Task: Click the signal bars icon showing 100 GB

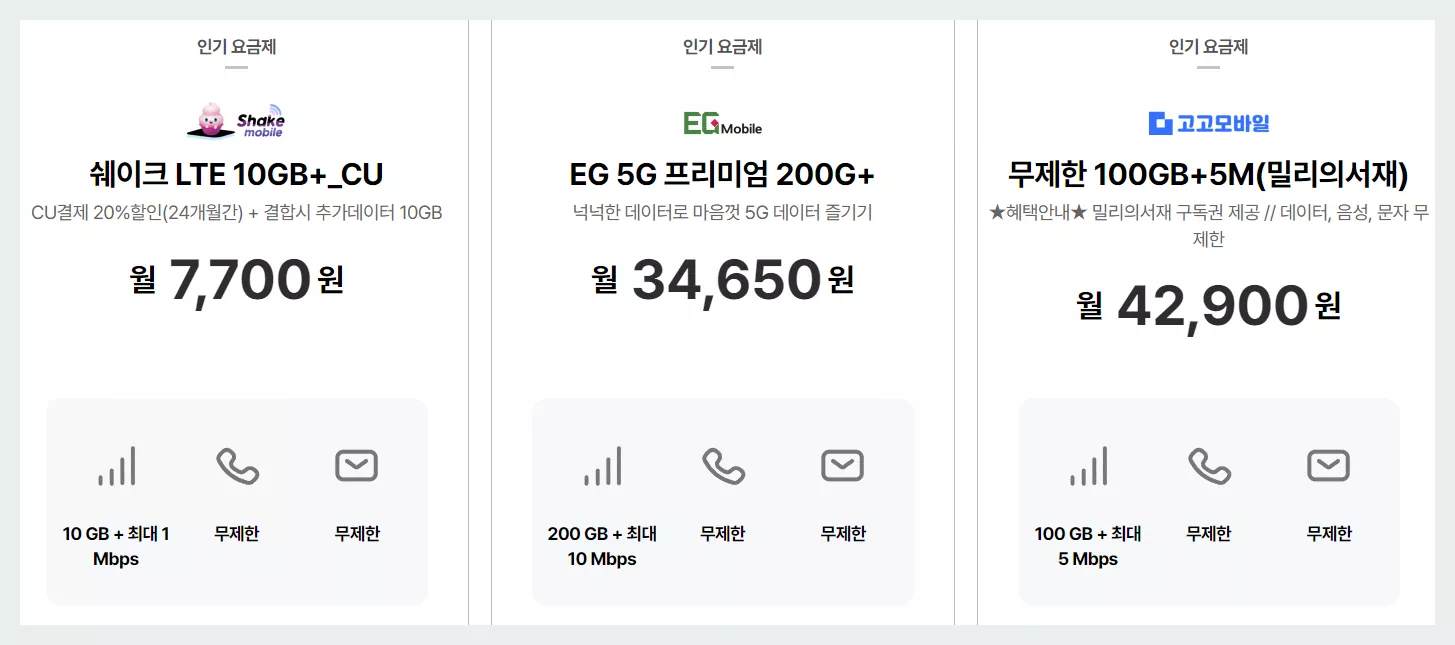Action: (1086, 464)
